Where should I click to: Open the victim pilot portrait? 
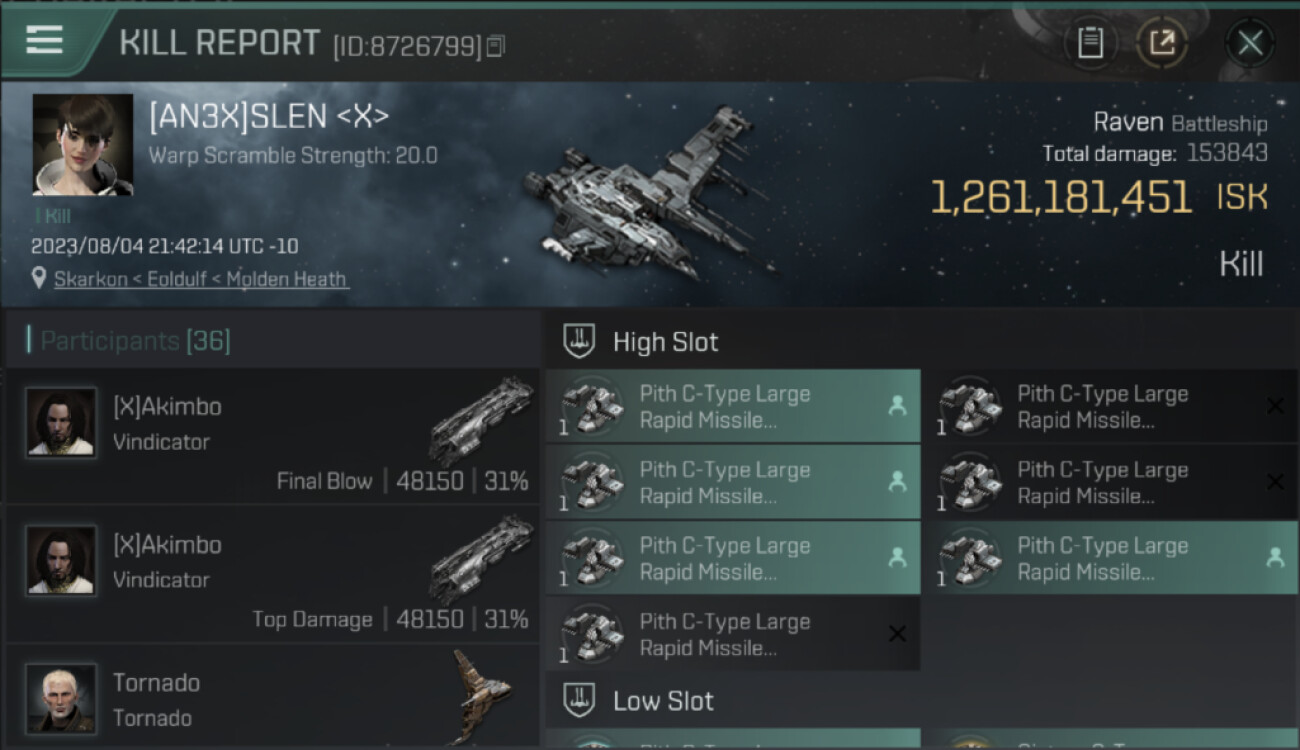[x=83, y=144]
